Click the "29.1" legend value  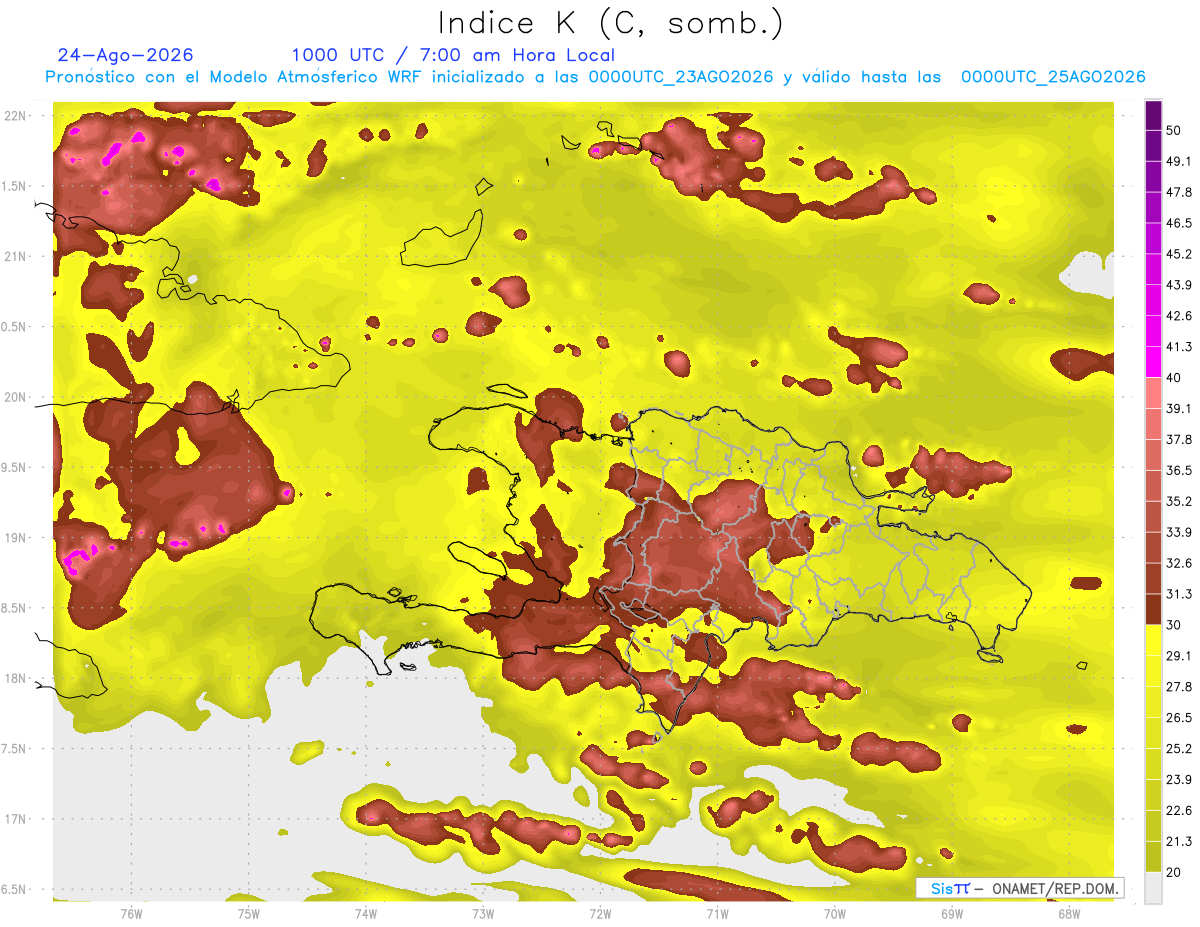1179,656
